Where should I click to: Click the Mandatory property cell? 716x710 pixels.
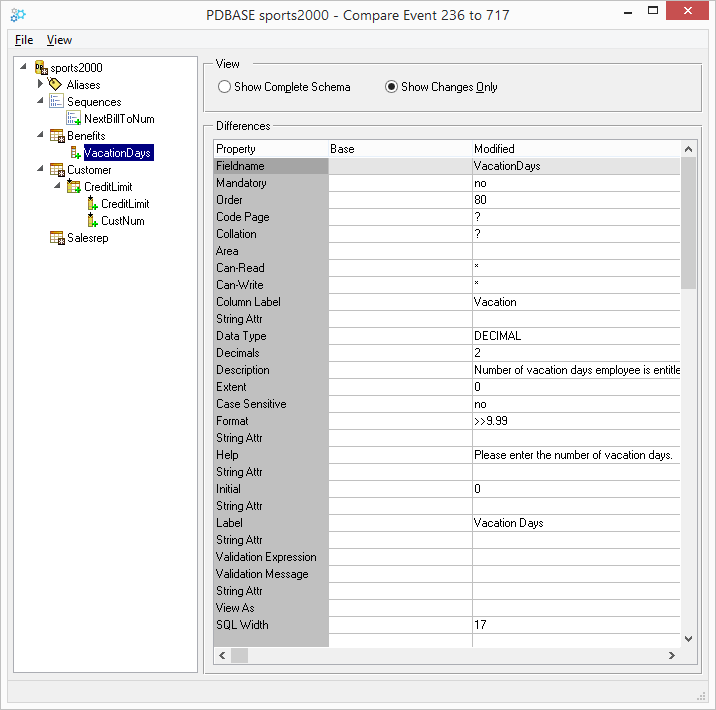(271, 183)
